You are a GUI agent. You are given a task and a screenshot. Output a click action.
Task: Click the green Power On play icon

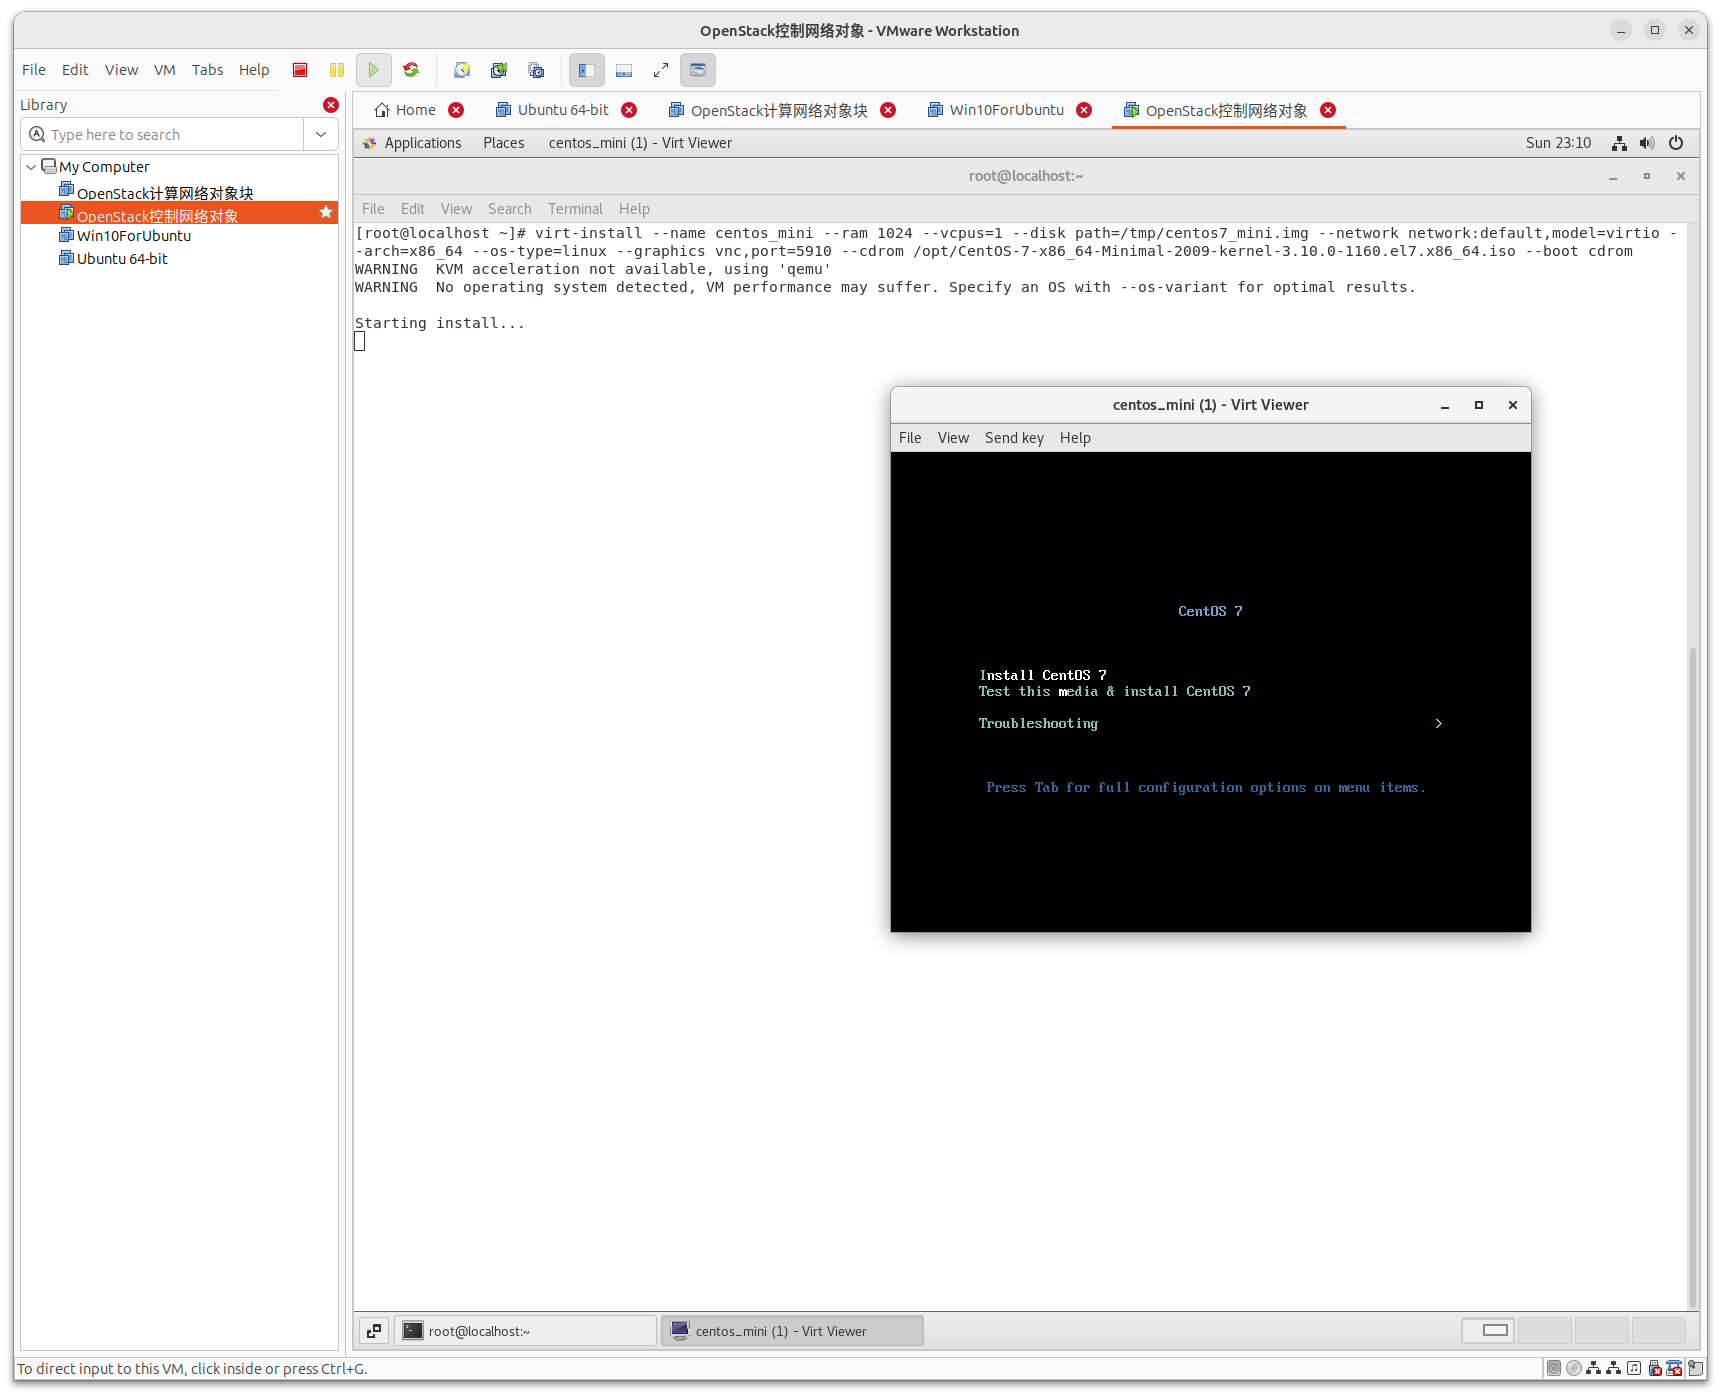pyautogui.click(x=374, y=70)
